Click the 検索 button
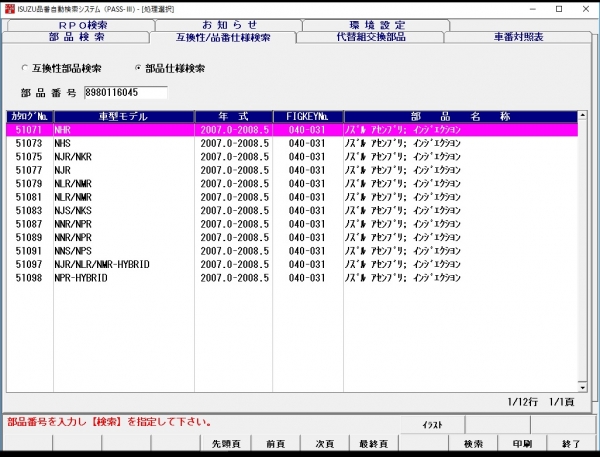The width and height of the screenshot is (600, 457). [473, 444]
